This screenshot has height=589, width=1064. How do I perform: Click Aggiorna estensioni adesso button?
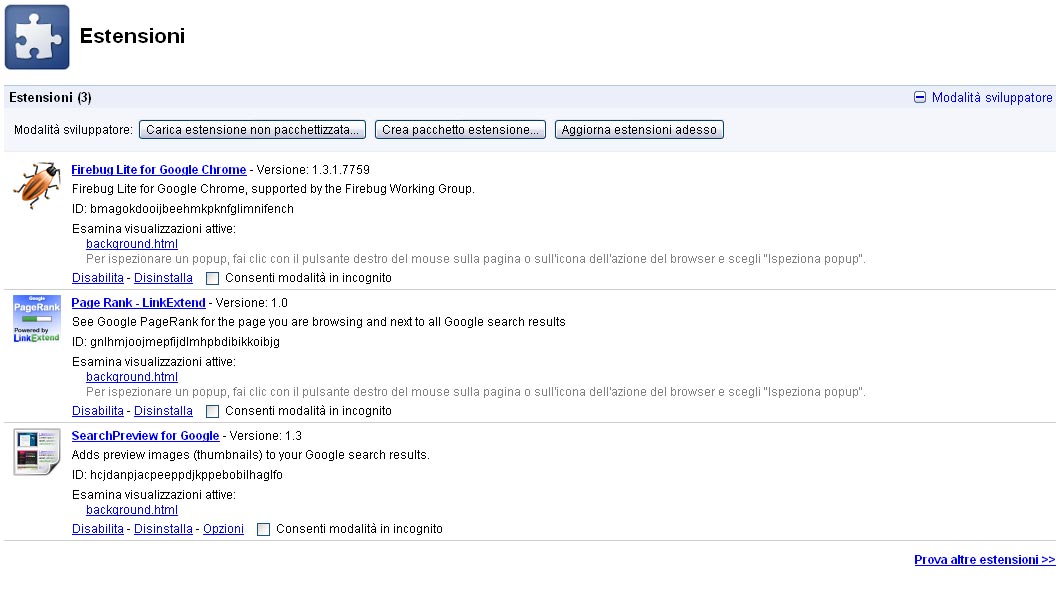(639, 130)
